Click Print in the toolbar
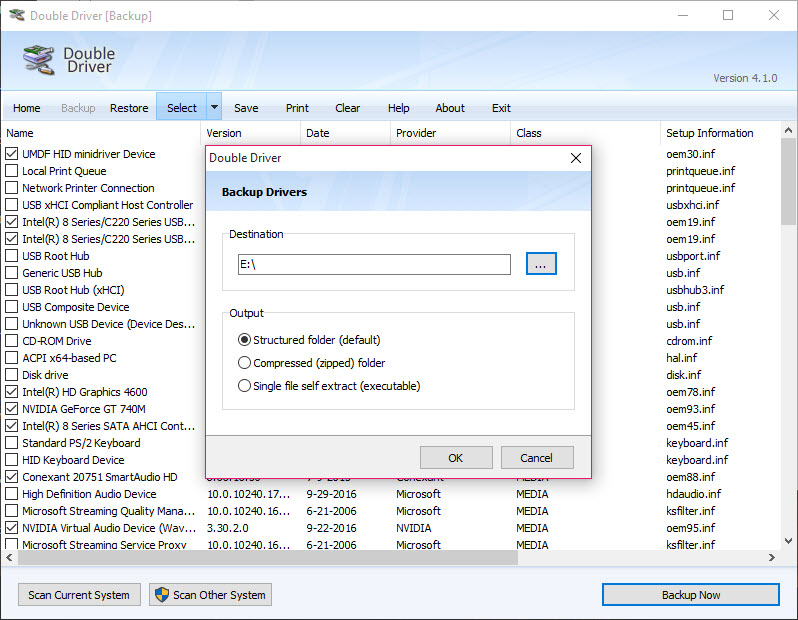Viewport: 798px width, 620px height. [x=297, y=108]
